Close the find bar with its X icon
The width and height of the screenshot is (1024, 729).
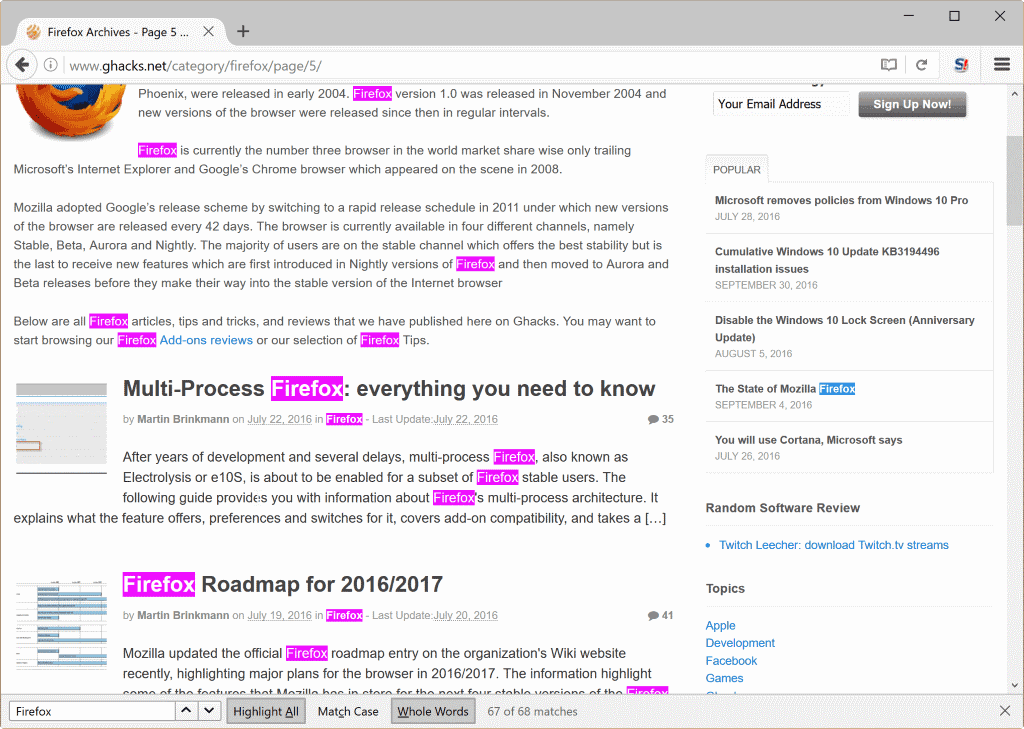[1004, 710]
